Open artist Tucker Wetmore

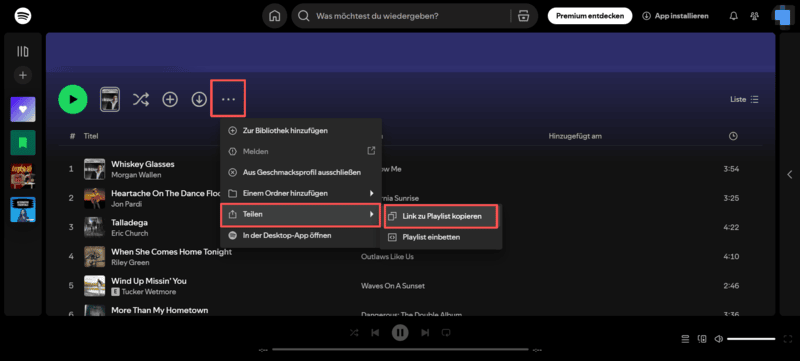[148, 292]
